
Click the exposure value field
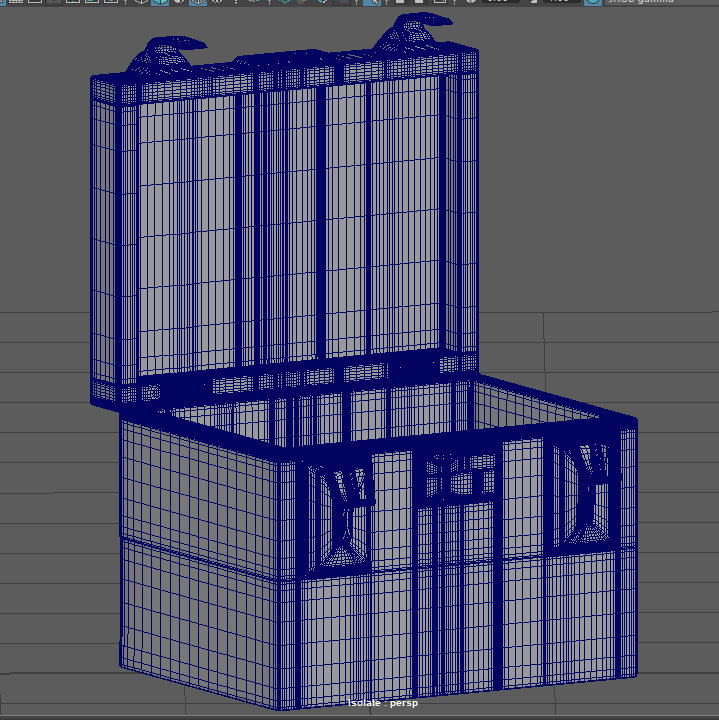(500, 2)
